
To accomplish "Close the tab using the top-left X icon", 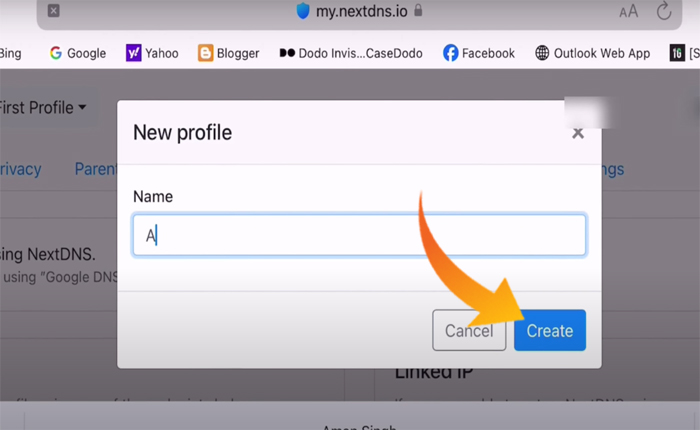I will (x=53, y=11).
